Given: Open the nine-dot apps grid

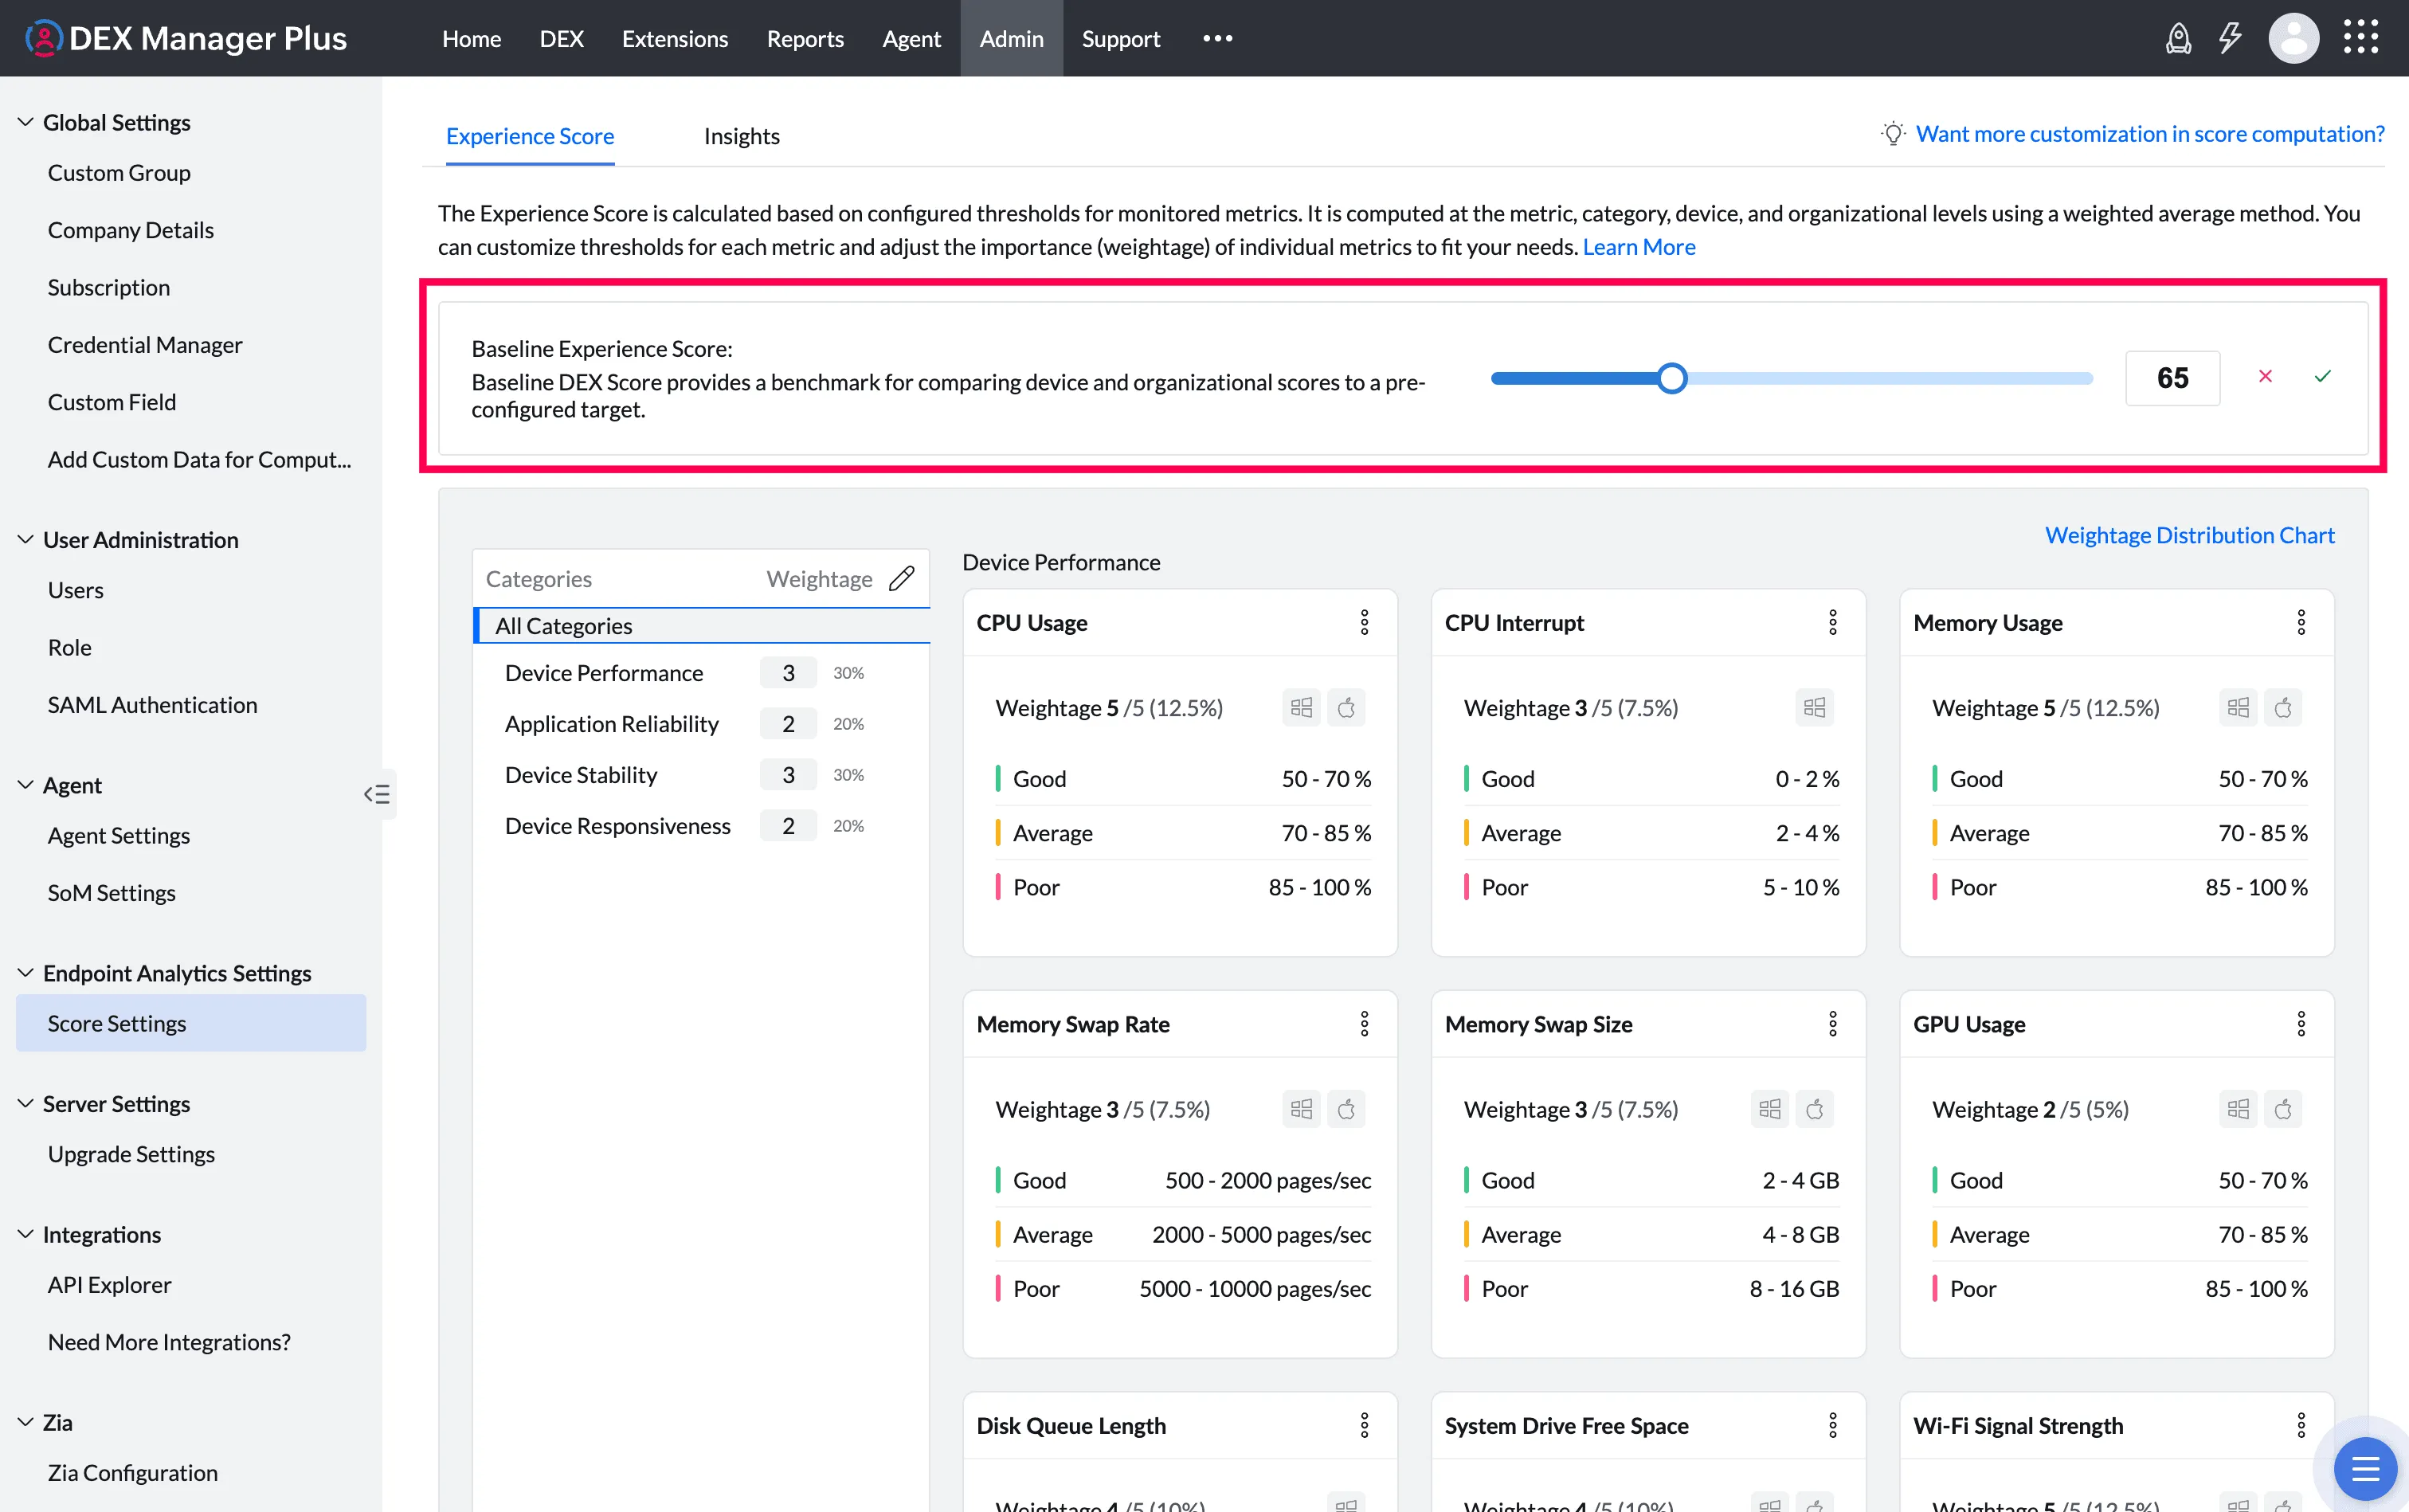Looking at the screenshot, I should pyautogui.click(x=2361, y=38).
